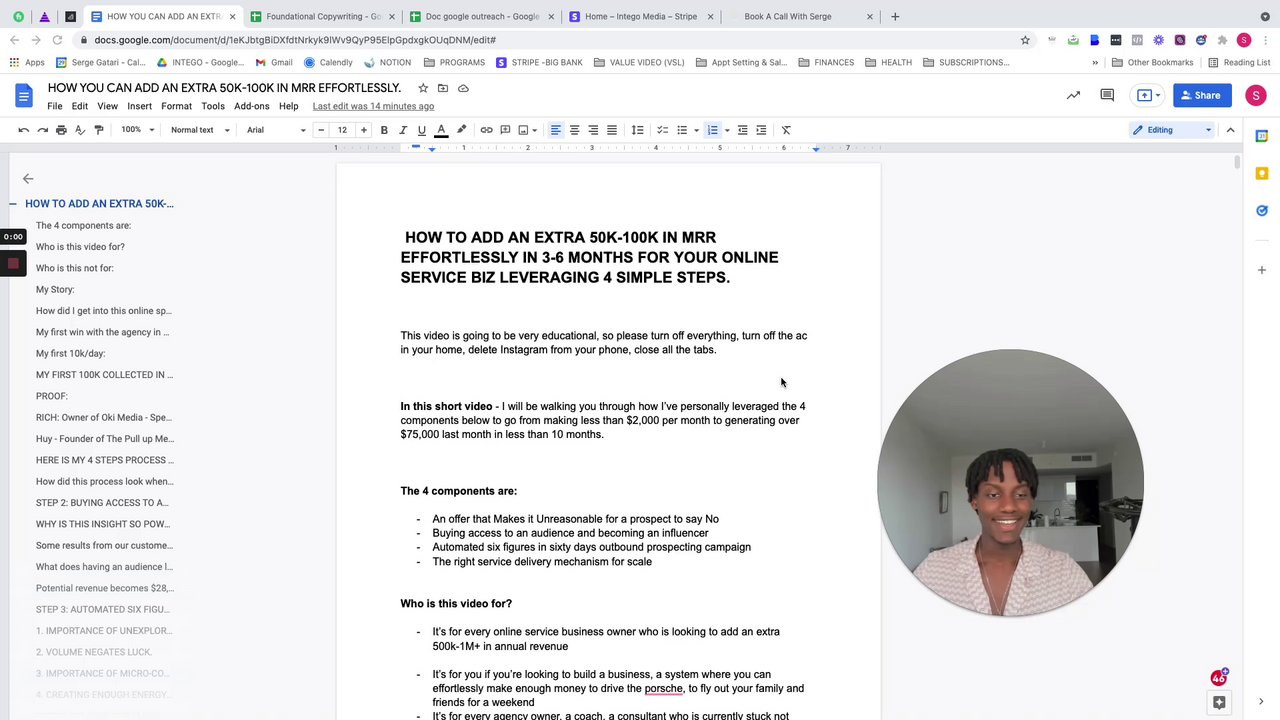
Task: Open the Format menu
Action: (x=176, y=106)
